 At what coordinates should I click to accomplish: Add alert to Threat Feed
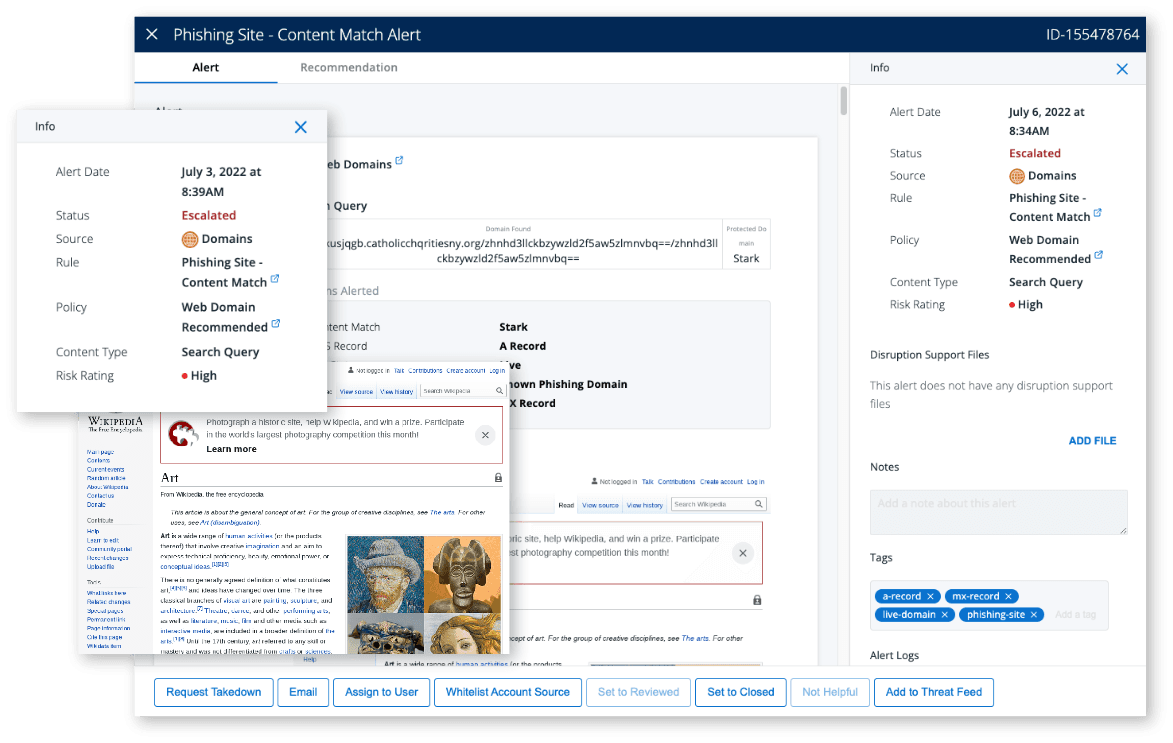(934, 692)
